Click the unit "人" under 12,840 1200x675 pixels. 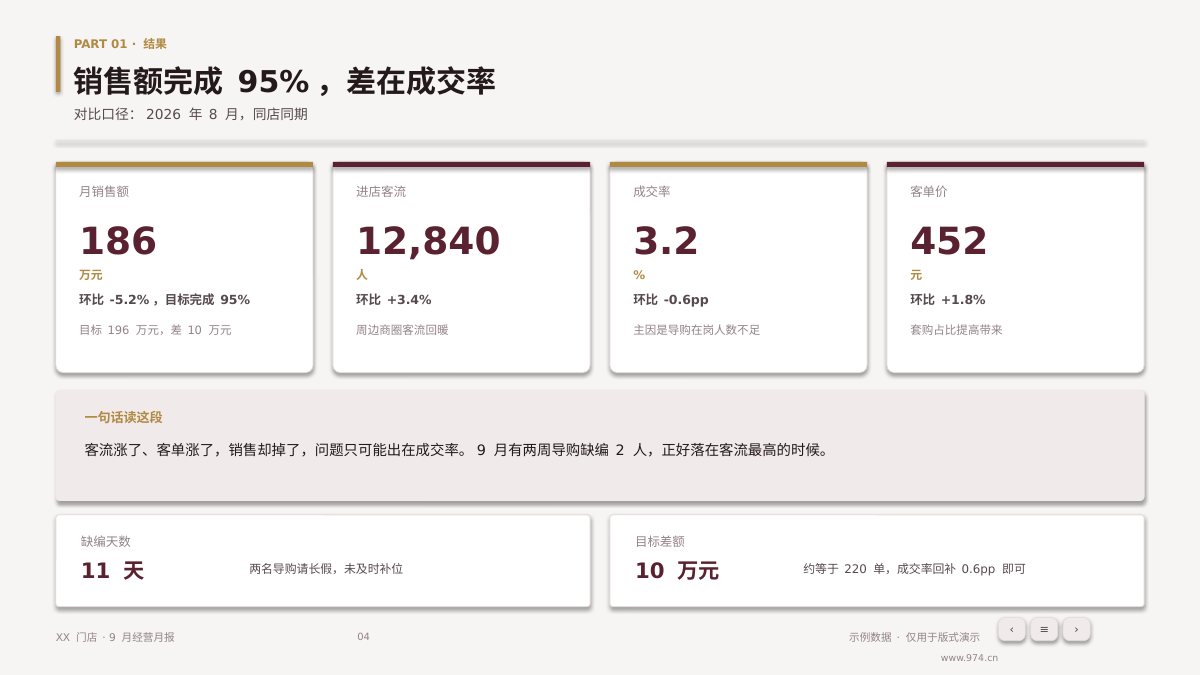point(362,275)
